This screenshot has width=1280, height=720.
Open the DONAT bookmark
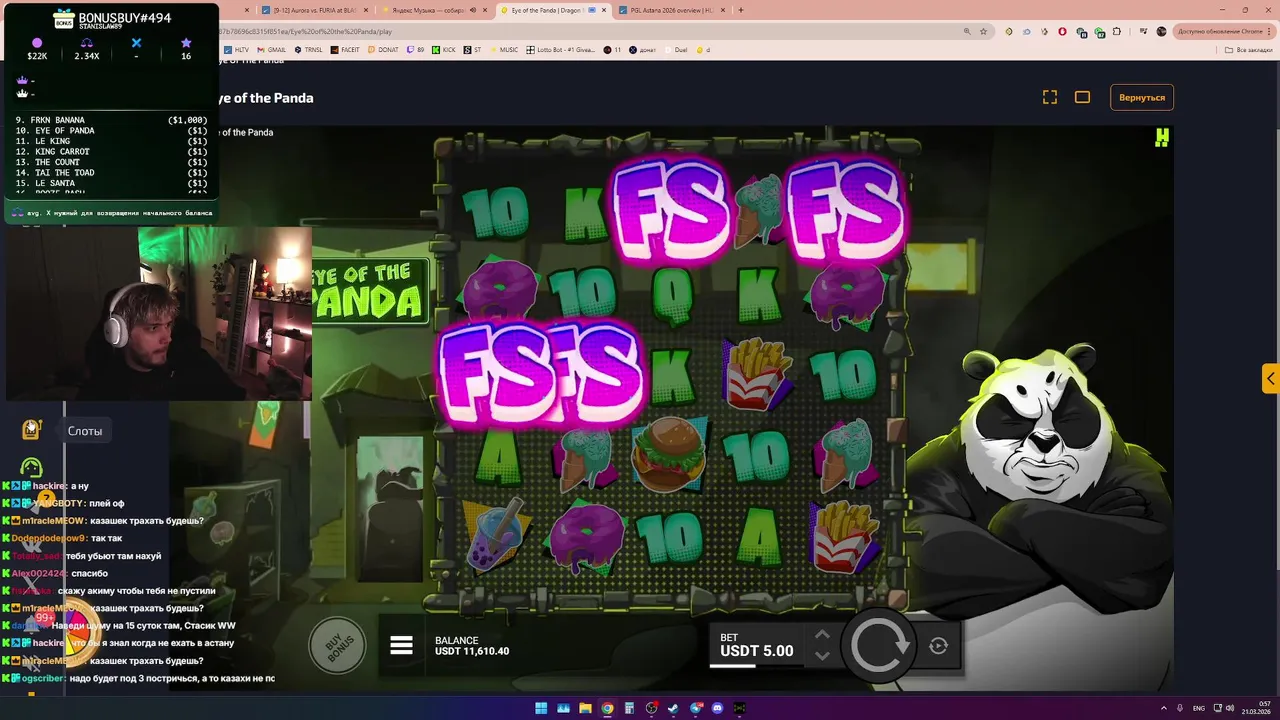point(383,49)
